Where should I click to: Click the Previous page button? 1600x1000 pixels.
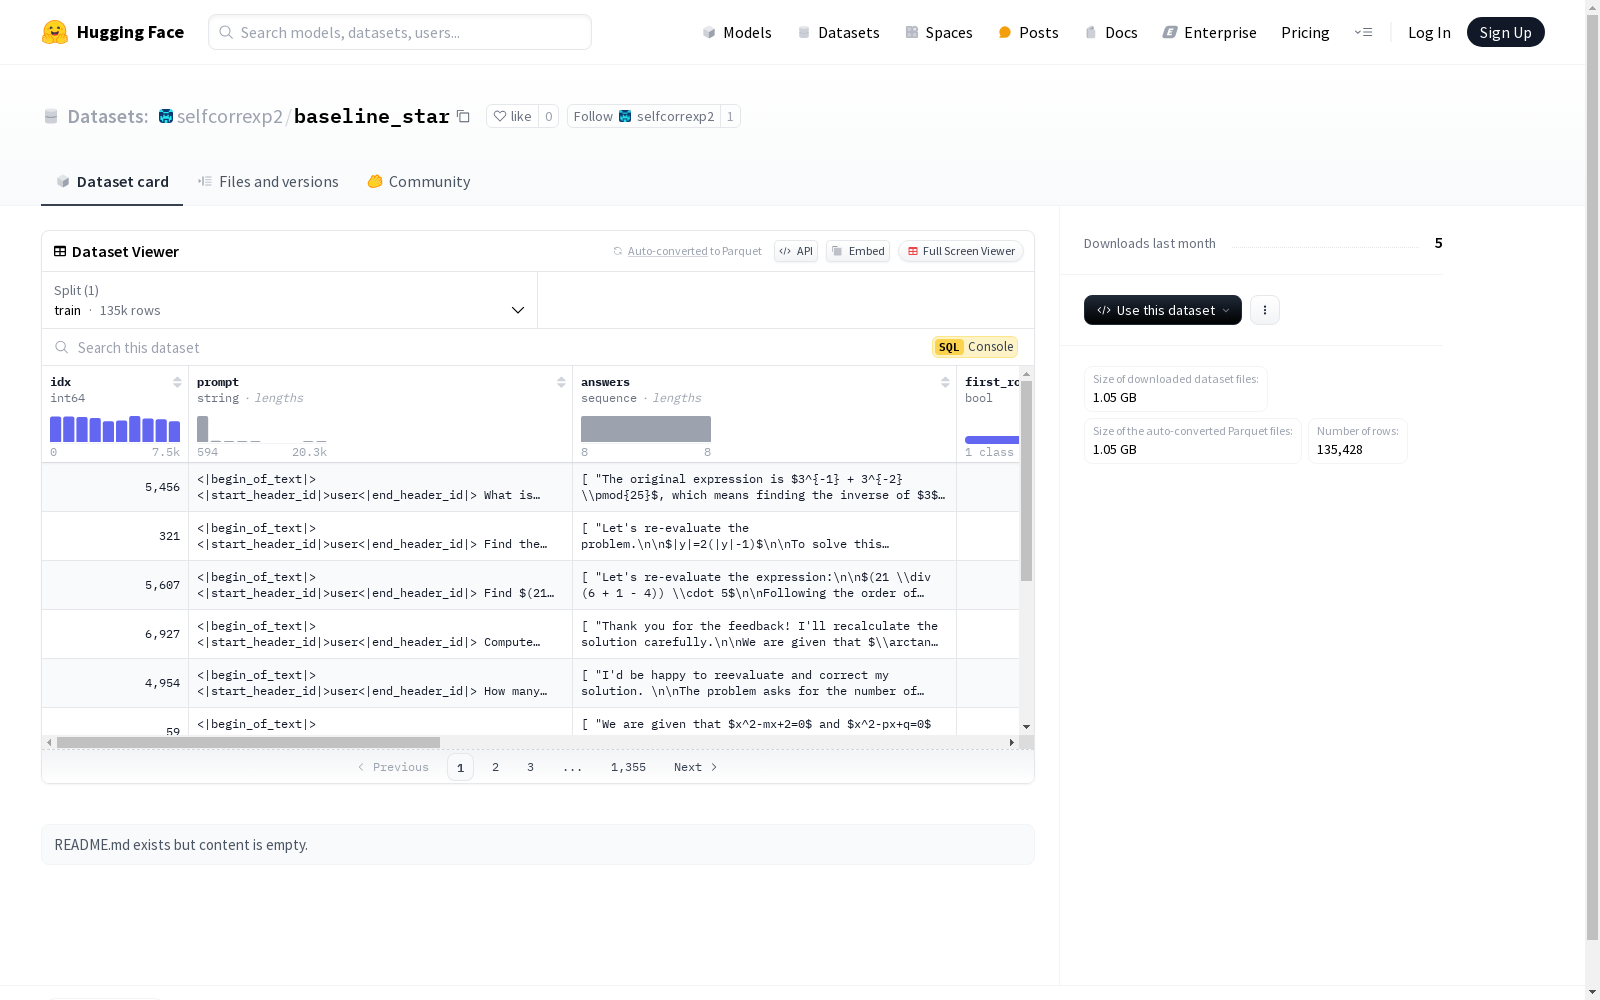point(393,767)
